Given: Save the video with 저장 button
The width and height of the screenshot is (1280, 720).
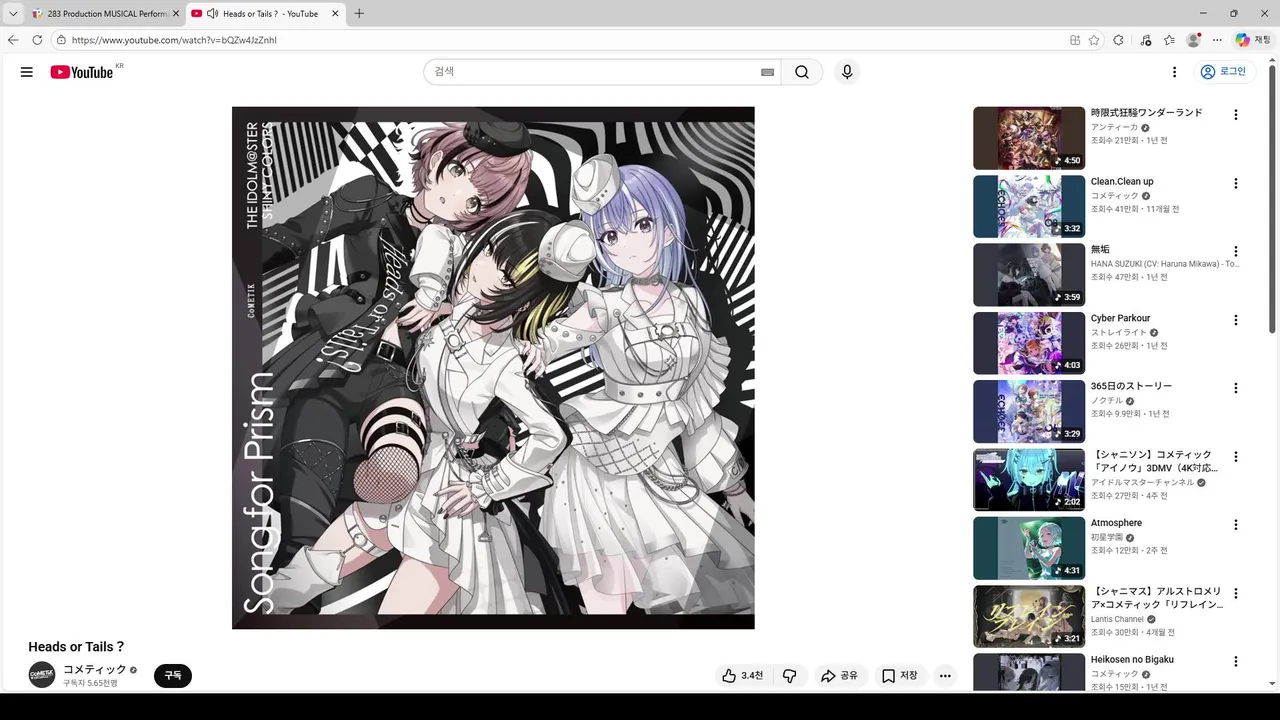Looking at the screenshot, I should click(x=899, y=676).
